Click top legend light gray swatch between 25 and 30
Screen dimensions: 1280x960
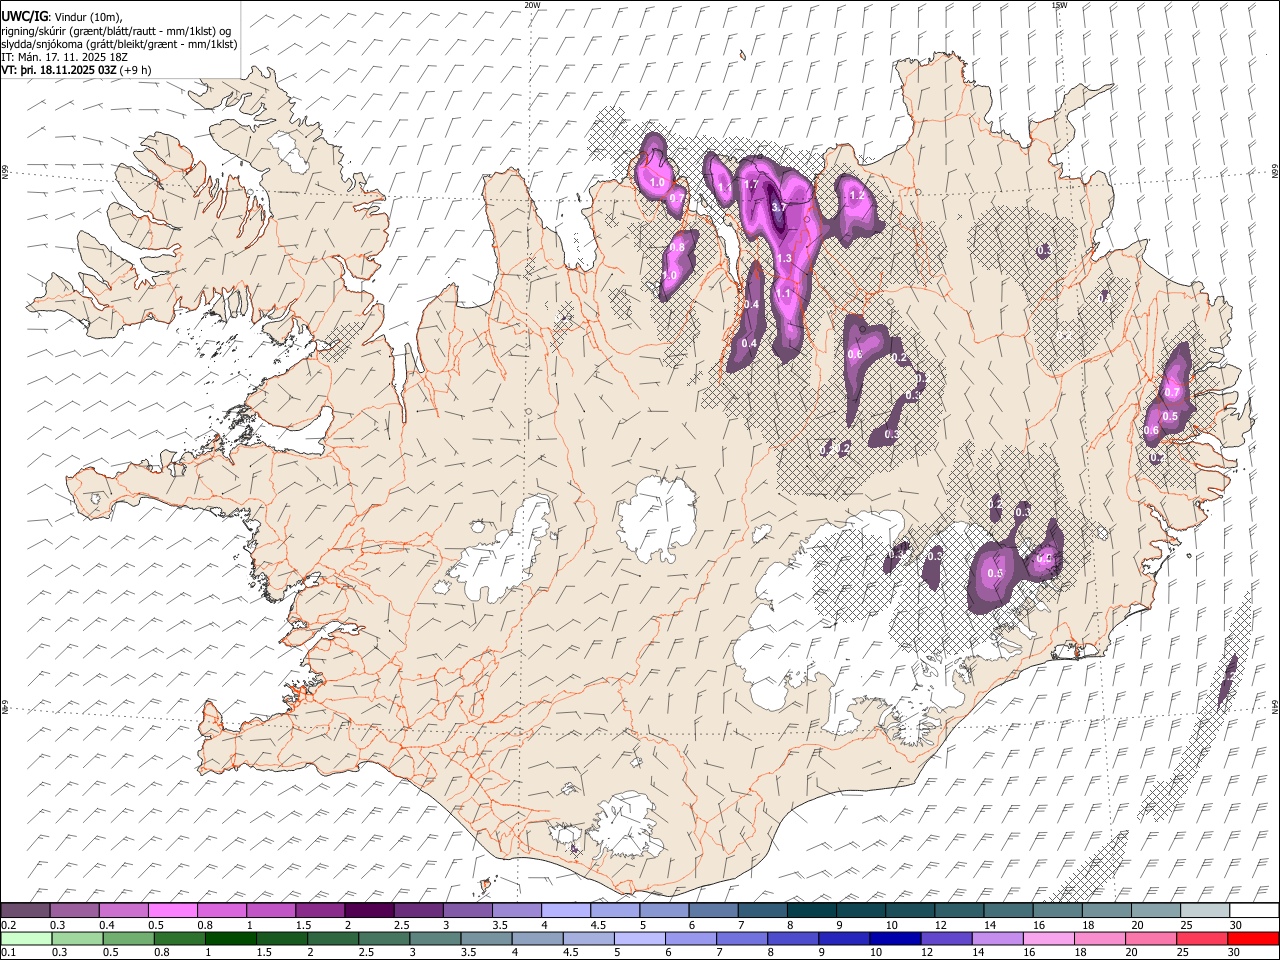1203,910
